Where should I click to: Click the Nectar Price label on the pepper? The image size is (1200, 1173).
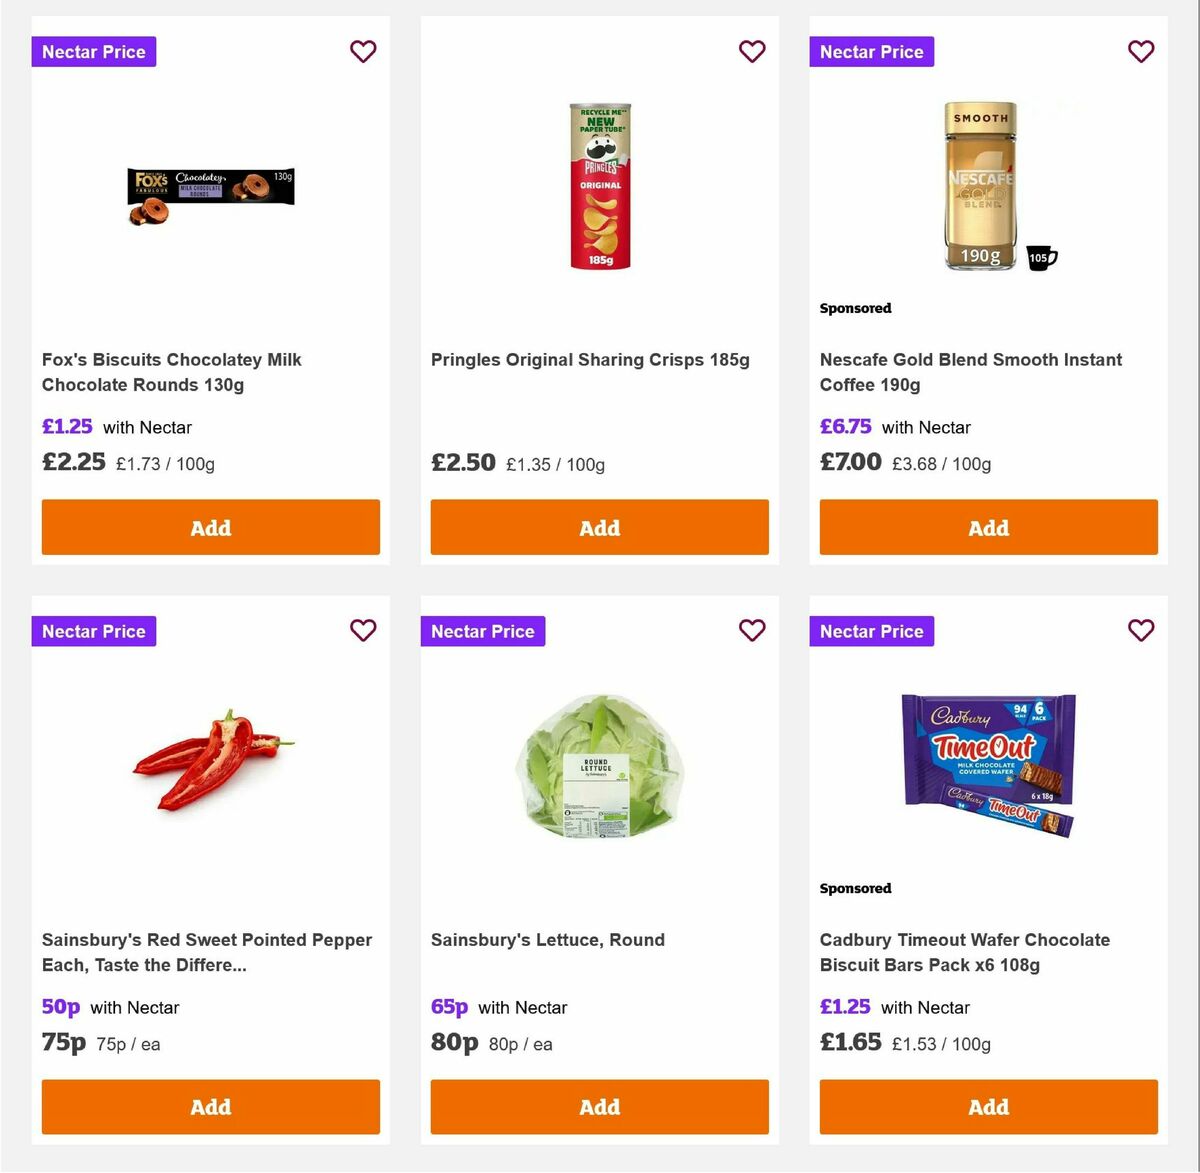[x=93, y=631]
